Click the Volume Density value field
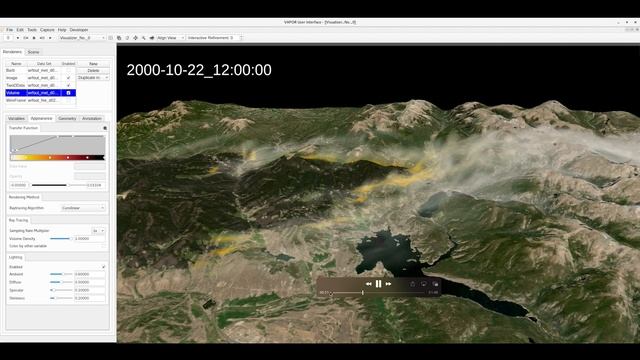Image resolution: width=640 pixels, height=360 pixels. pyautogui.click(x=90, y=239)
